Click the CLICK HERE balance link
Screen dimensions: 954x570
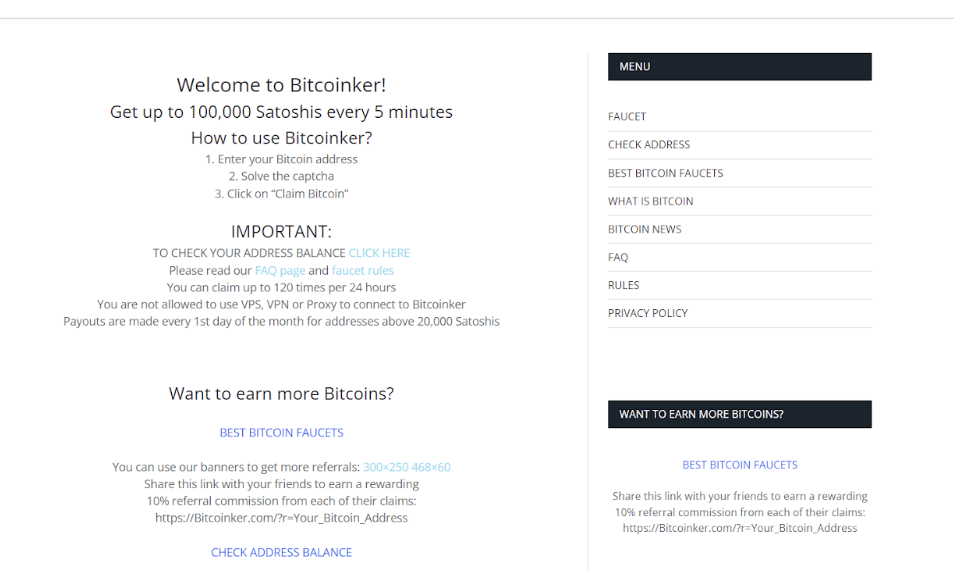[379, 252]
